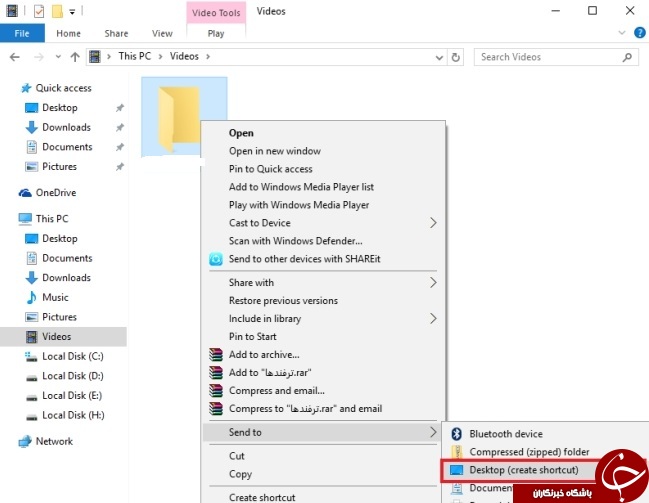
Task: Expand the Cast to Device submenu
Action: point(433,223)
